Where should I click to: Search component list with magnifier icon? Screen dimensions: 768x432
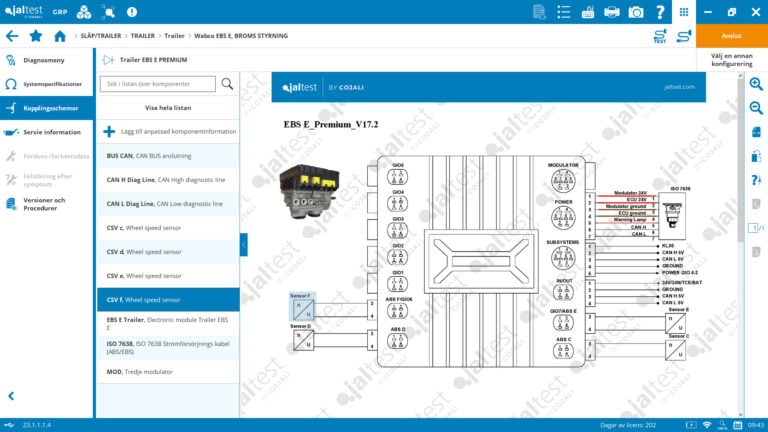[x=227, y=84]
